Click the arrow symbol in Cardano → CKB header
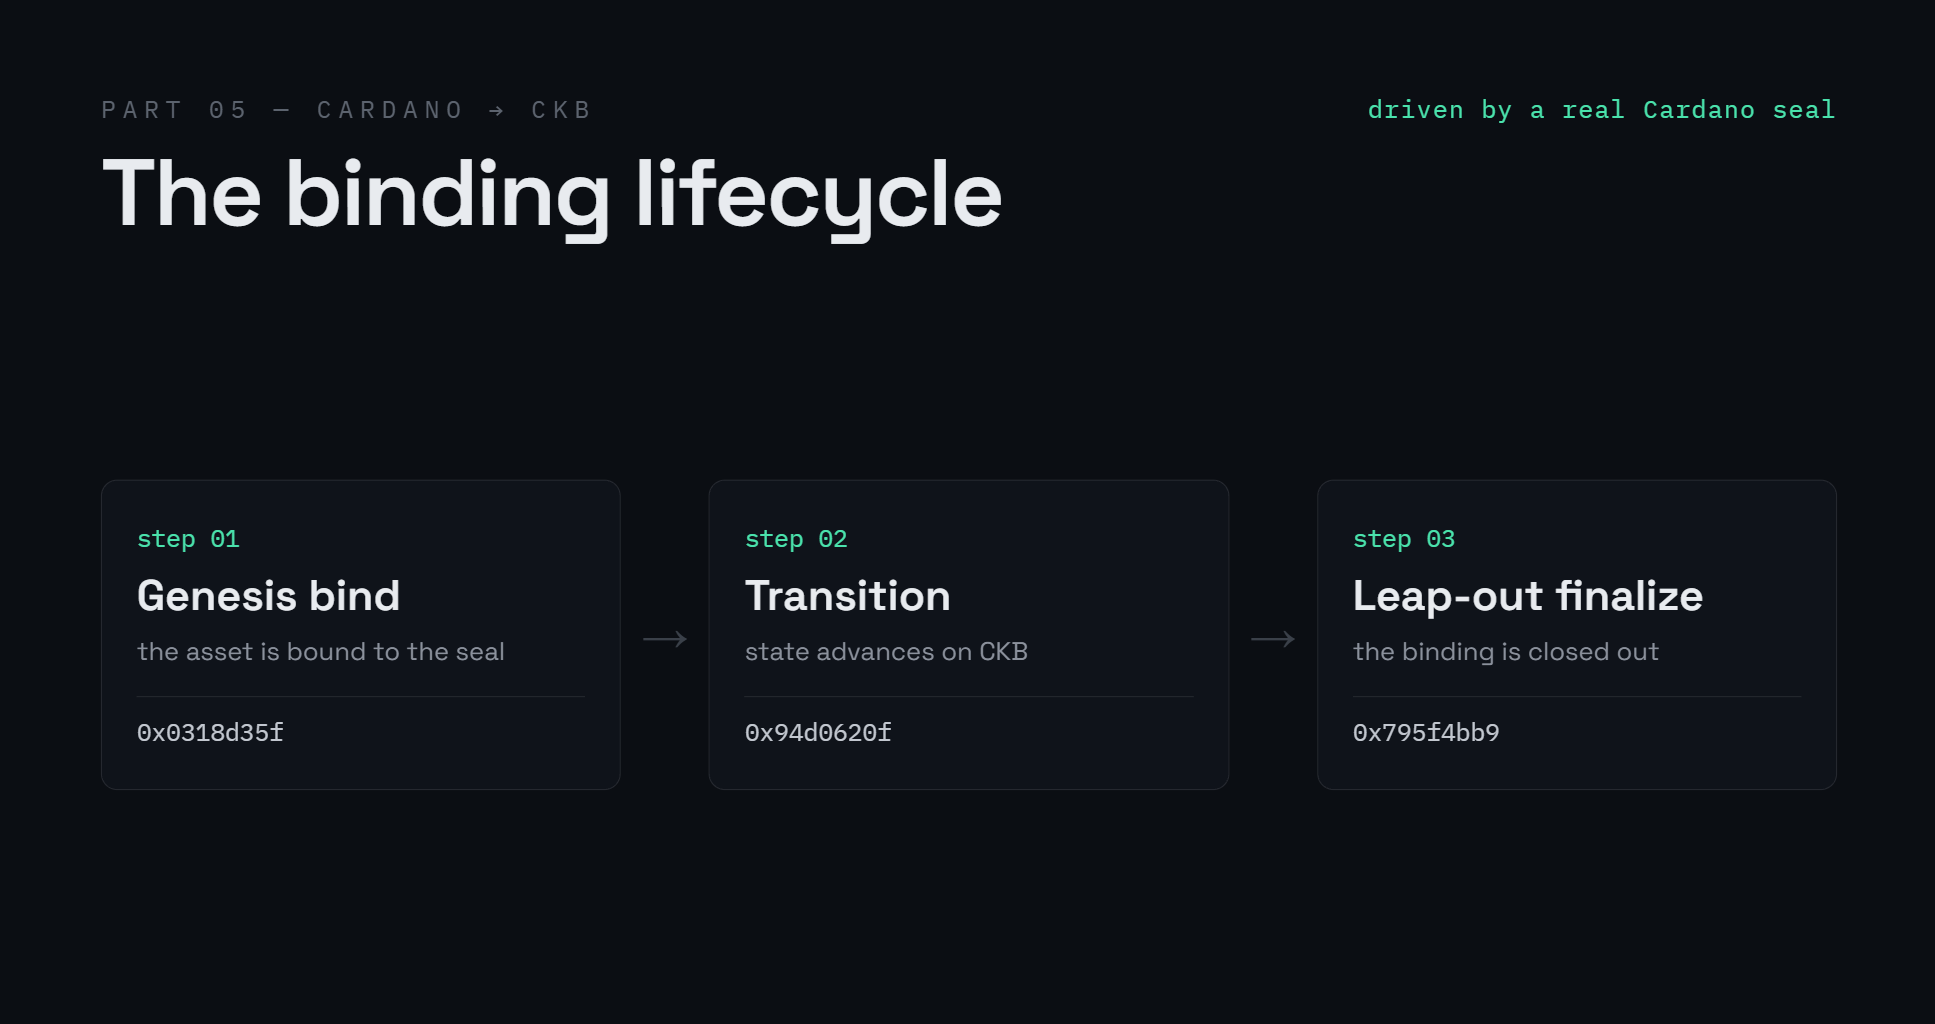The image size is (1935, 1024). [496, 110]
